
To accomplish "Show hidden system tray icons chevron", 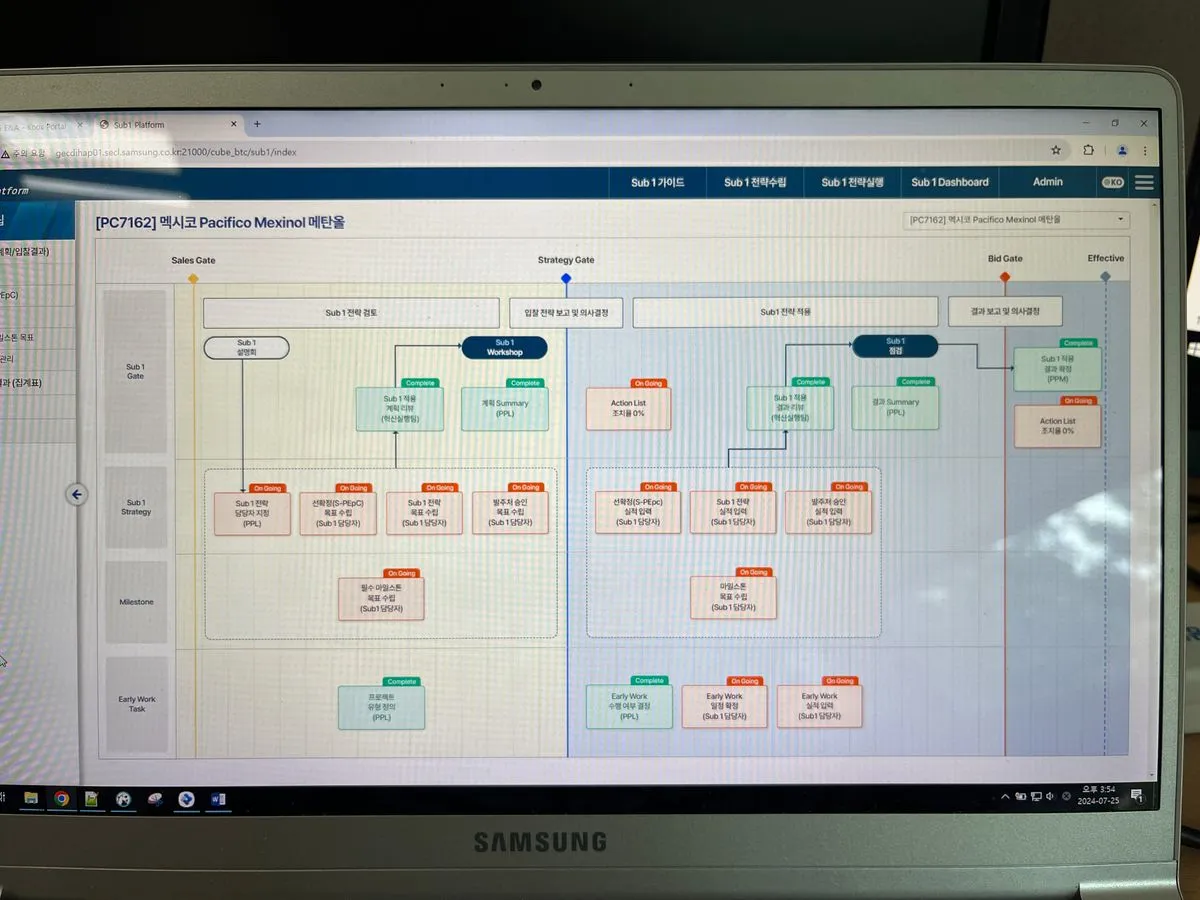I will click(x=1005, y=797).
